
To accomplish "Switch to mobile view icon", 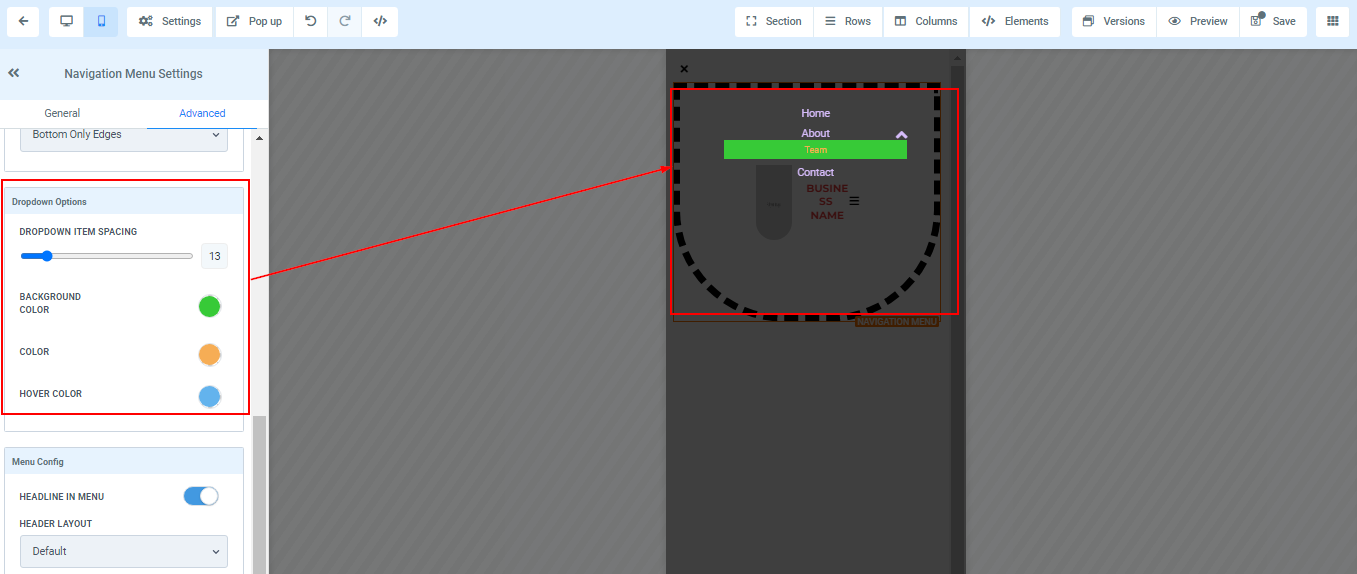I will click(101, 21).
